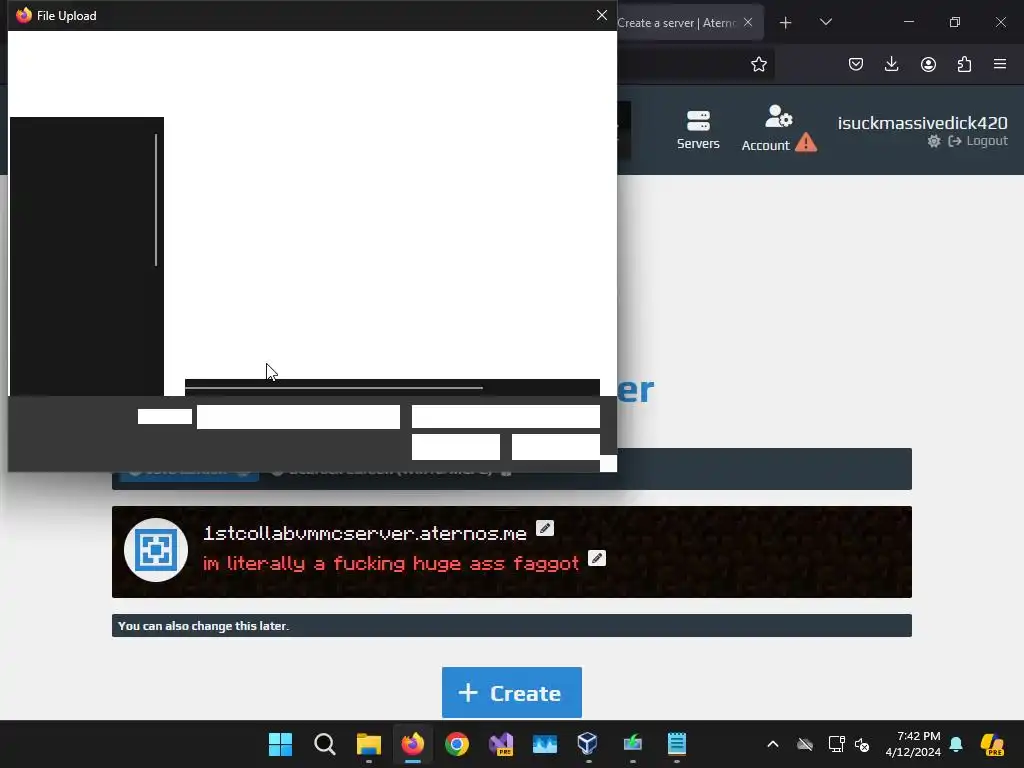Open the muted volume icon in tray
1024x768 pixels.
click(862, 744)
